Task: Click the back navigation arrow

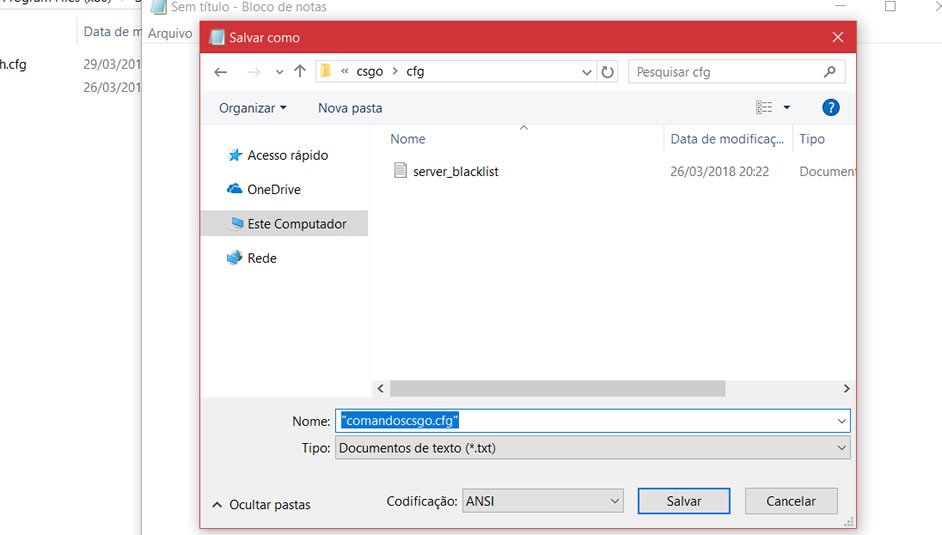Action: point(221,72)
